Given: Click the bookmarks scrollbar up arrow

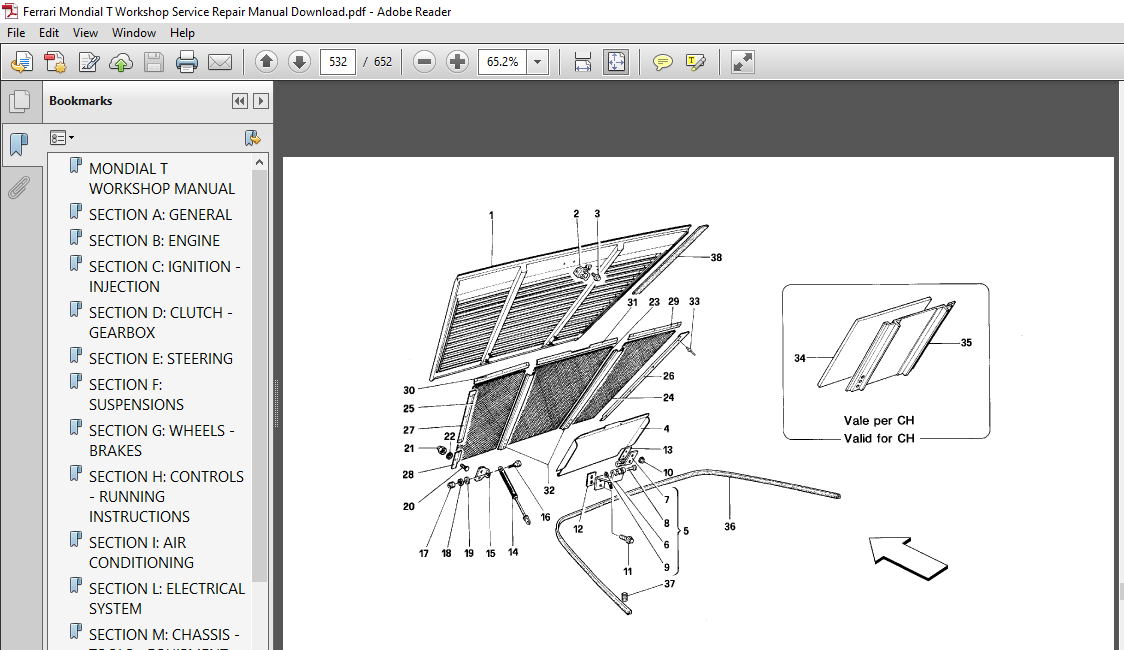Looking at the screenshot, I should pyautogui.click(x=259, y=163).
